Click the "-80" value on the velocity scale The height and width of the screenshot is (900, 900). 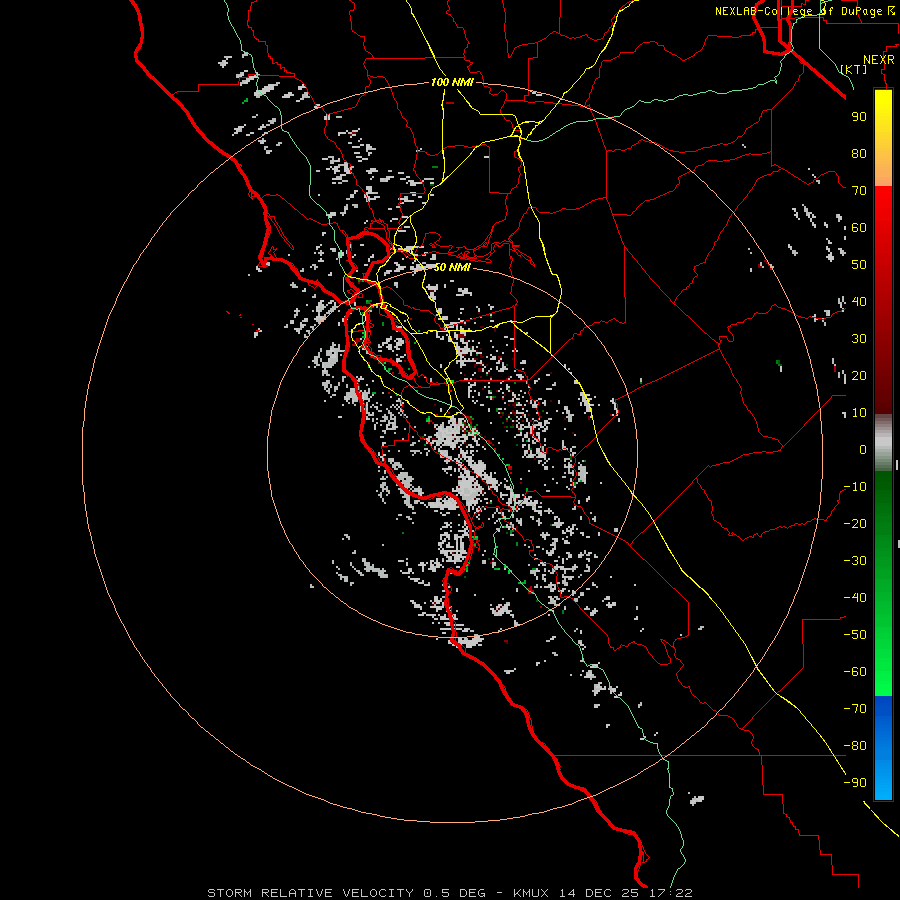point(855,746)
